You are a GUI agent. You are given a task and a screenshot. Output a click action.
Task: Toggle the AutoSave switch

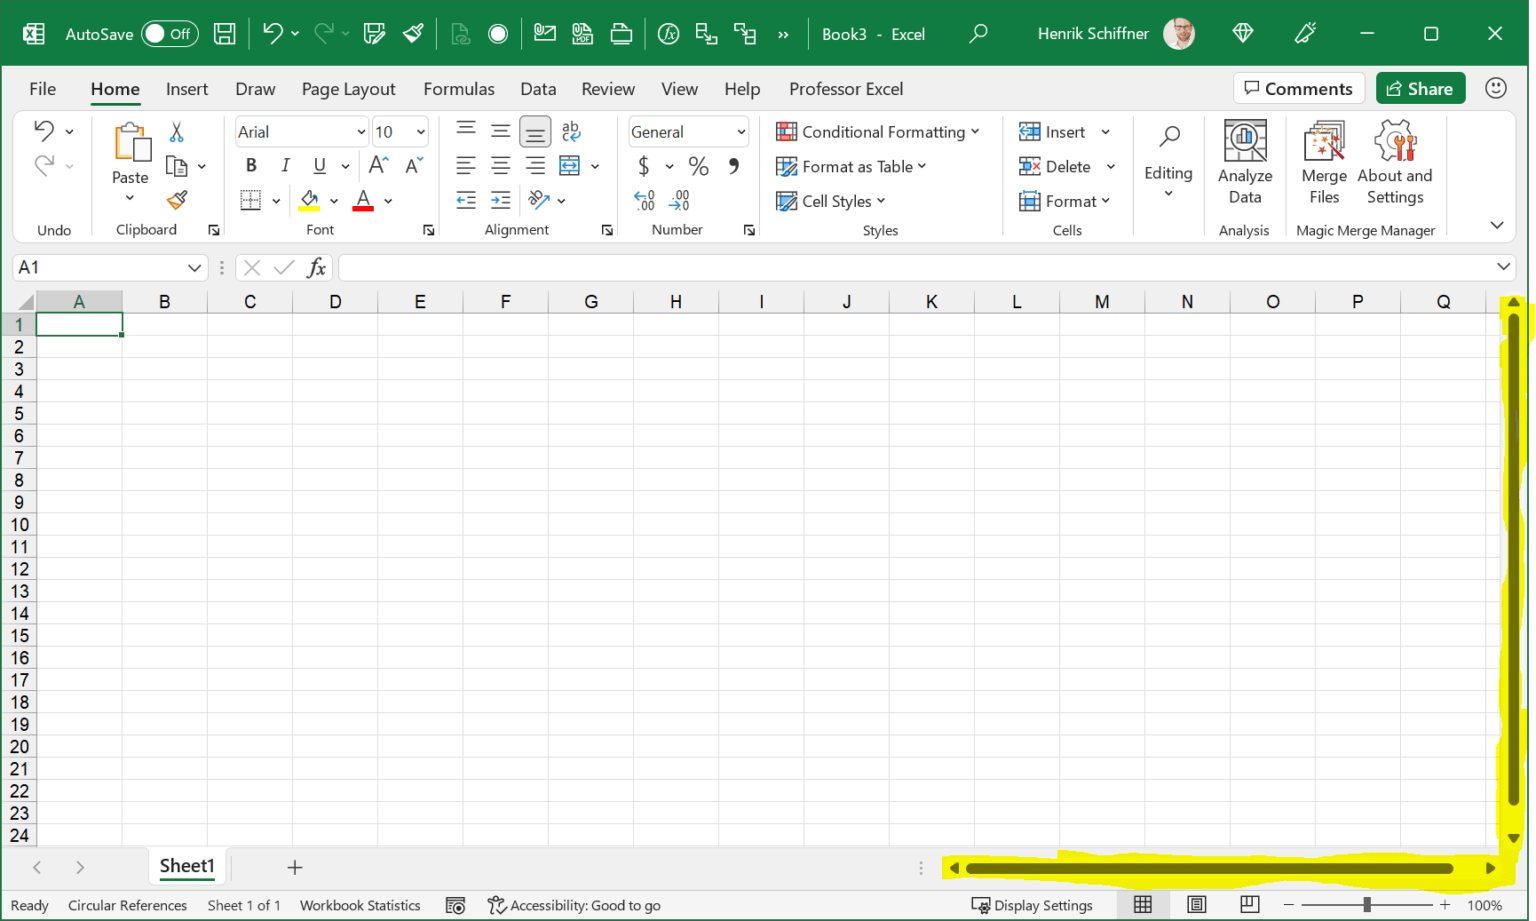tap(169, 34)
